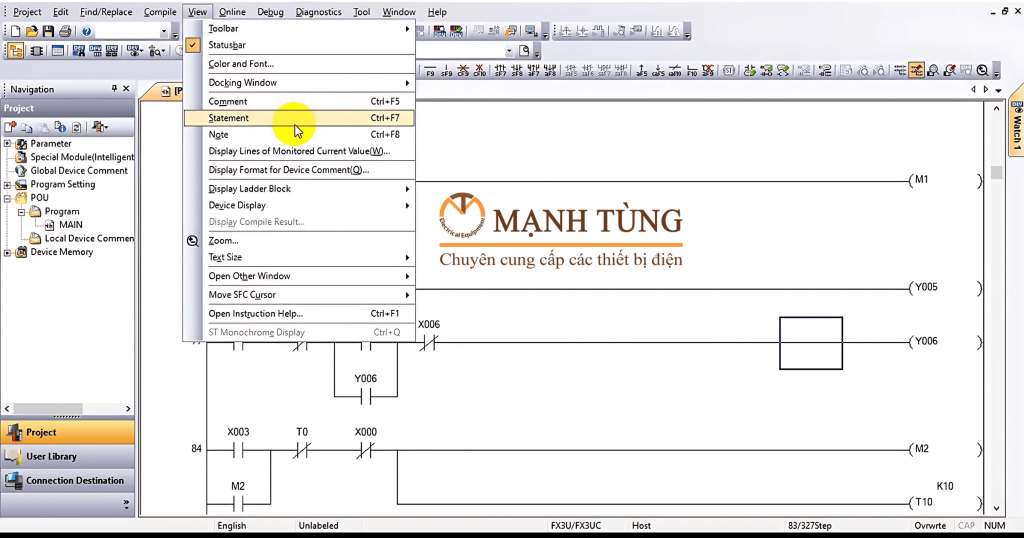
Task: Switch to Connection Destination pane
Action: 75,480
